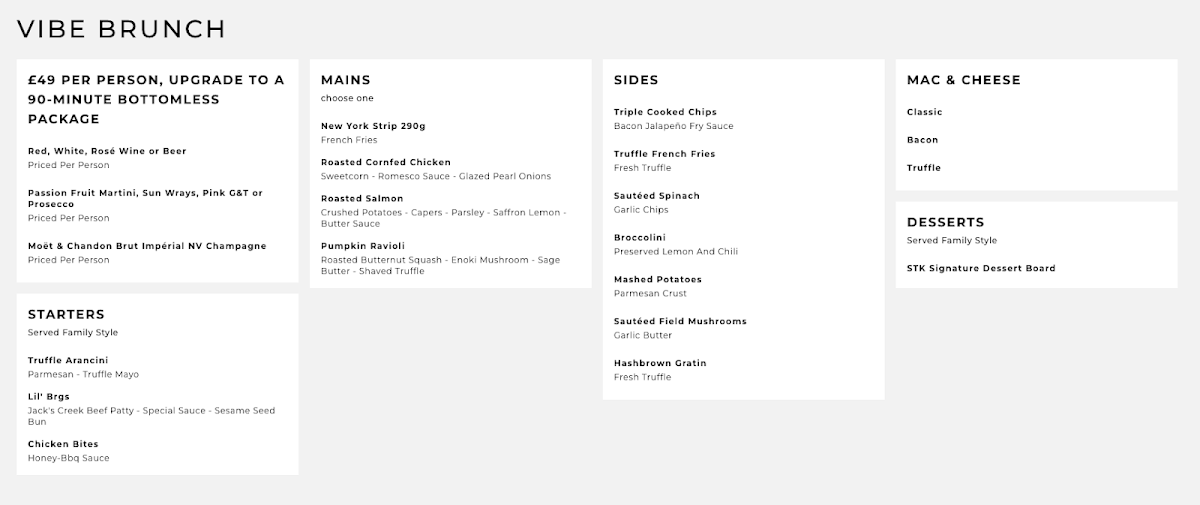Click Red, White, Rosé Wine or Beer option

pyautogui.click(x=107, y=151)
